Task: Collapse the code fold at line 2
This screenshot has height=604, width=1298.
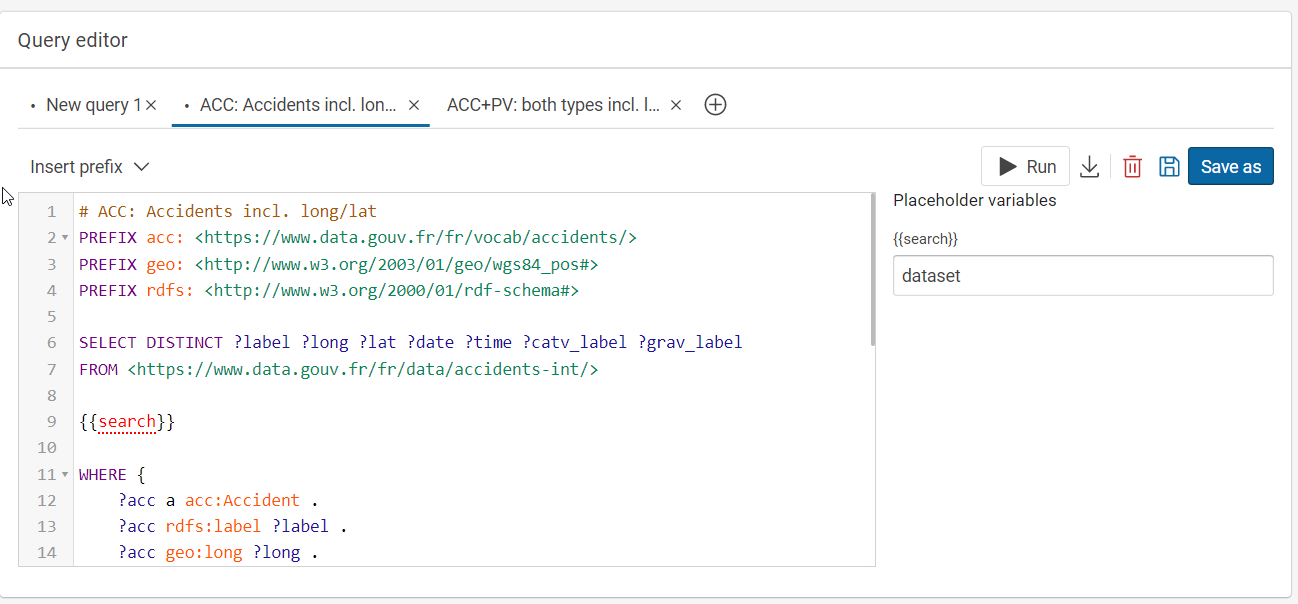Action: tap(65, 238)
